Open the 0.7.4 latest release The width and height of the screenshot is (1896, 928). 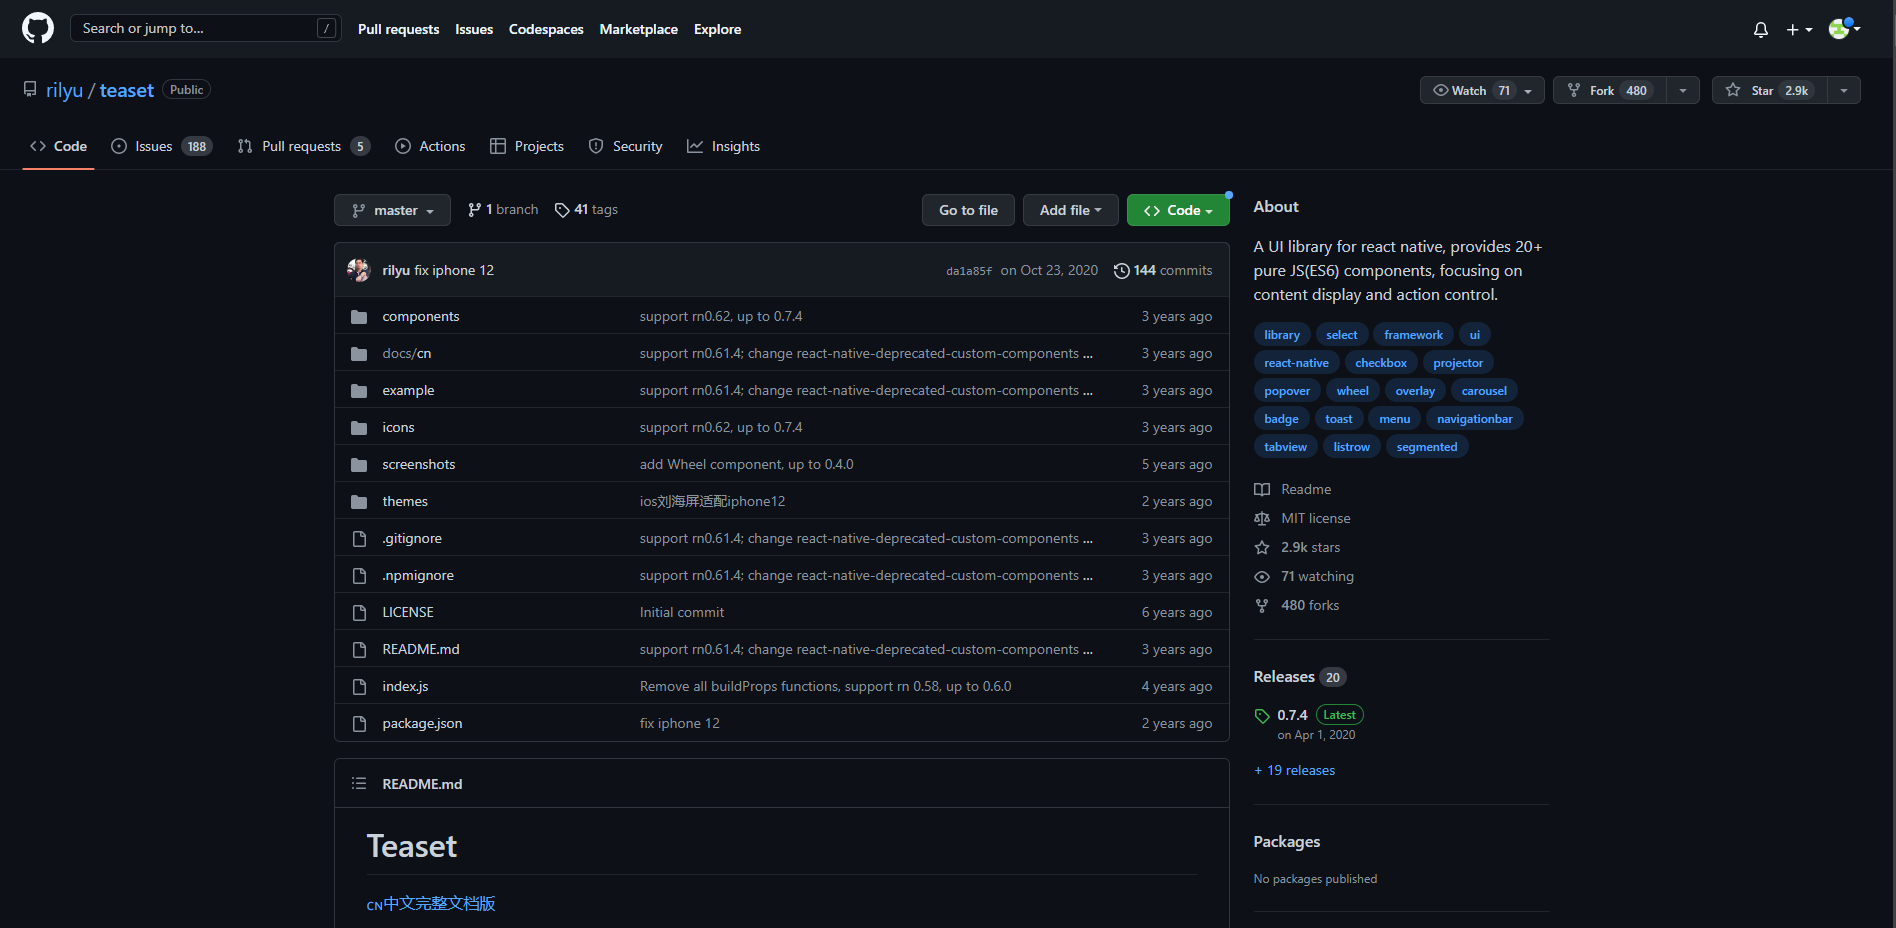coord(1292,715)
